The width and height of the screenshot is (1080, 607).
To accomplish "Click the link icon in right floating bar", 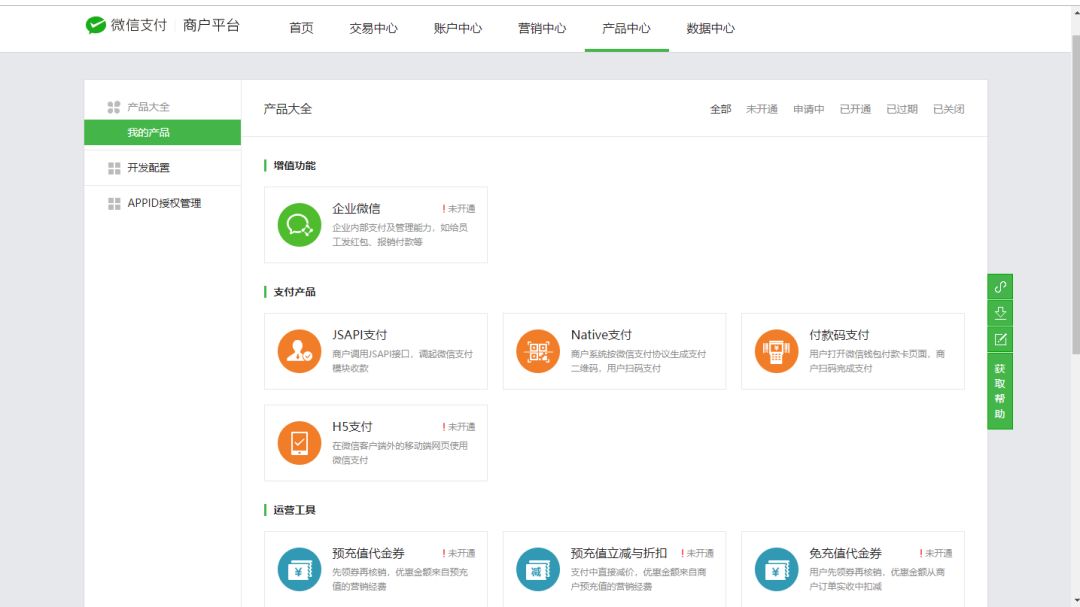I will [1000, 287].
